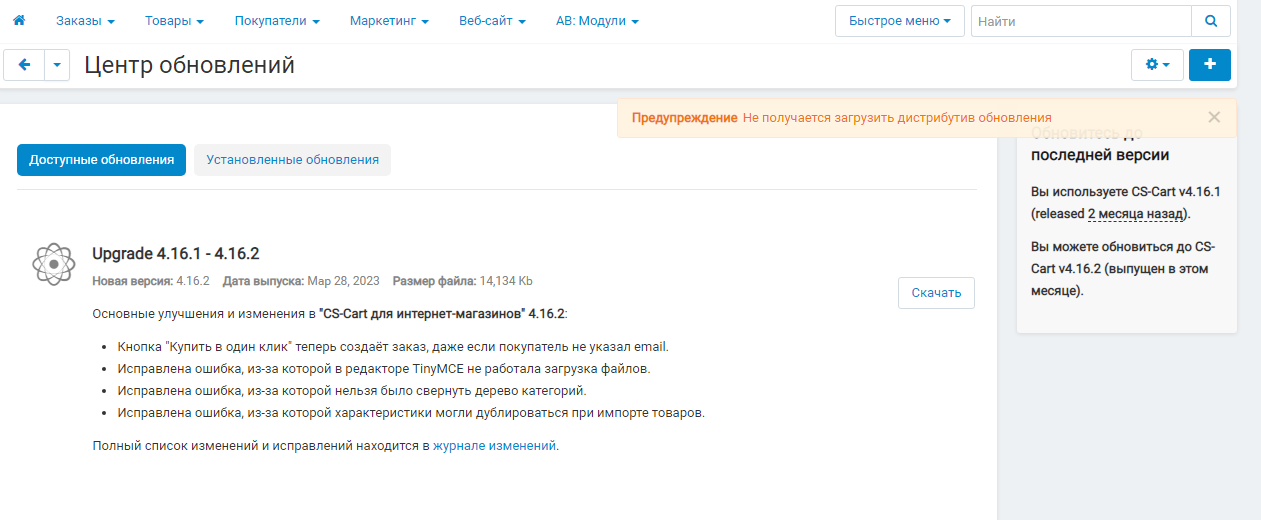Click the home icon in top menu

click(x=18, y=20)
